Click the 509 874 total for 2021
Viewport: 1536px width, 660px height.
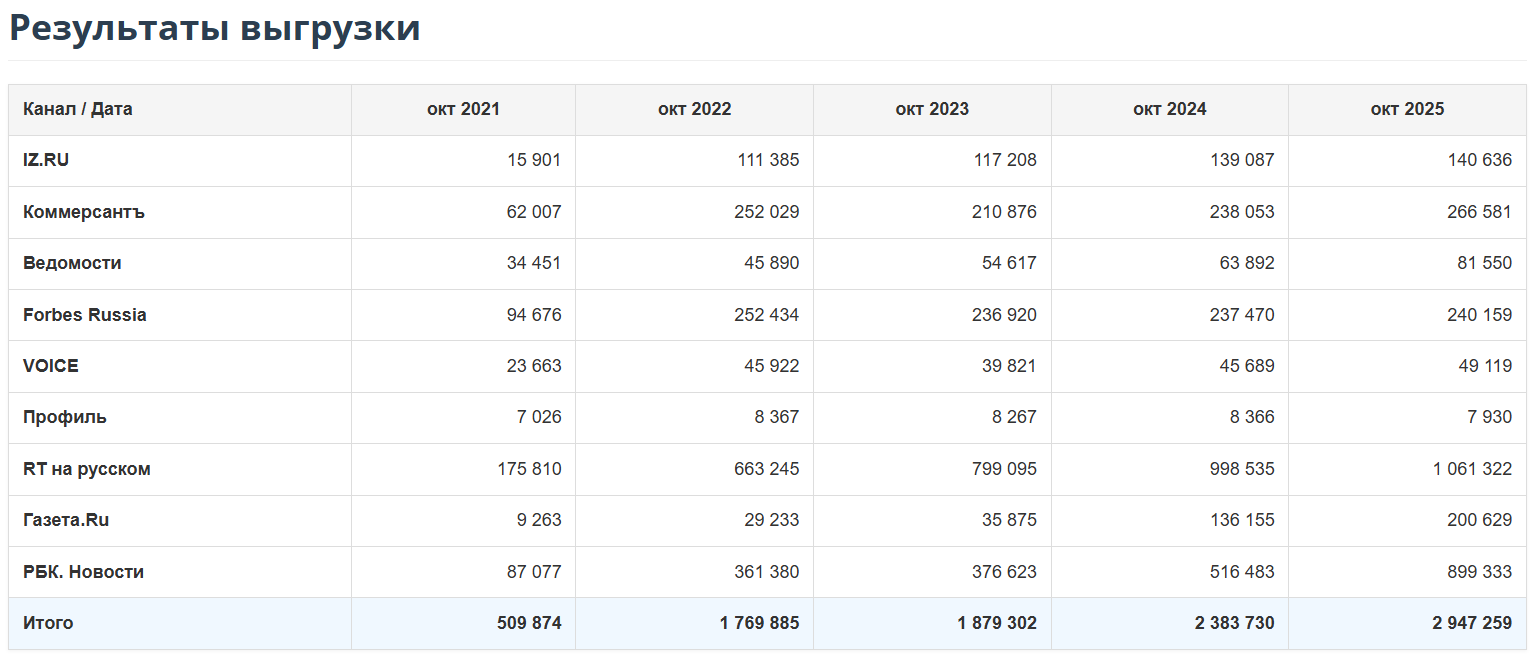pyautogui.click(x=529, y=623)
